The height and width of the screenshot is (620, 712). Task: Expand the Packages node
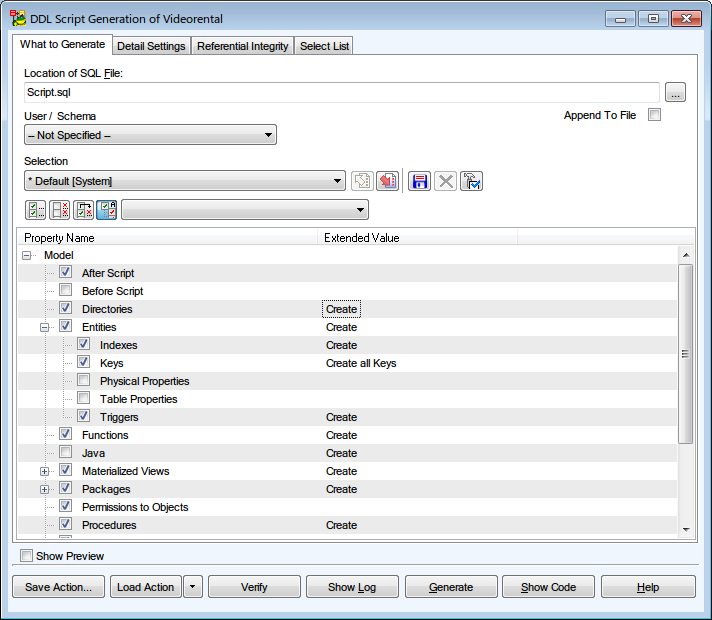point(44,490)
